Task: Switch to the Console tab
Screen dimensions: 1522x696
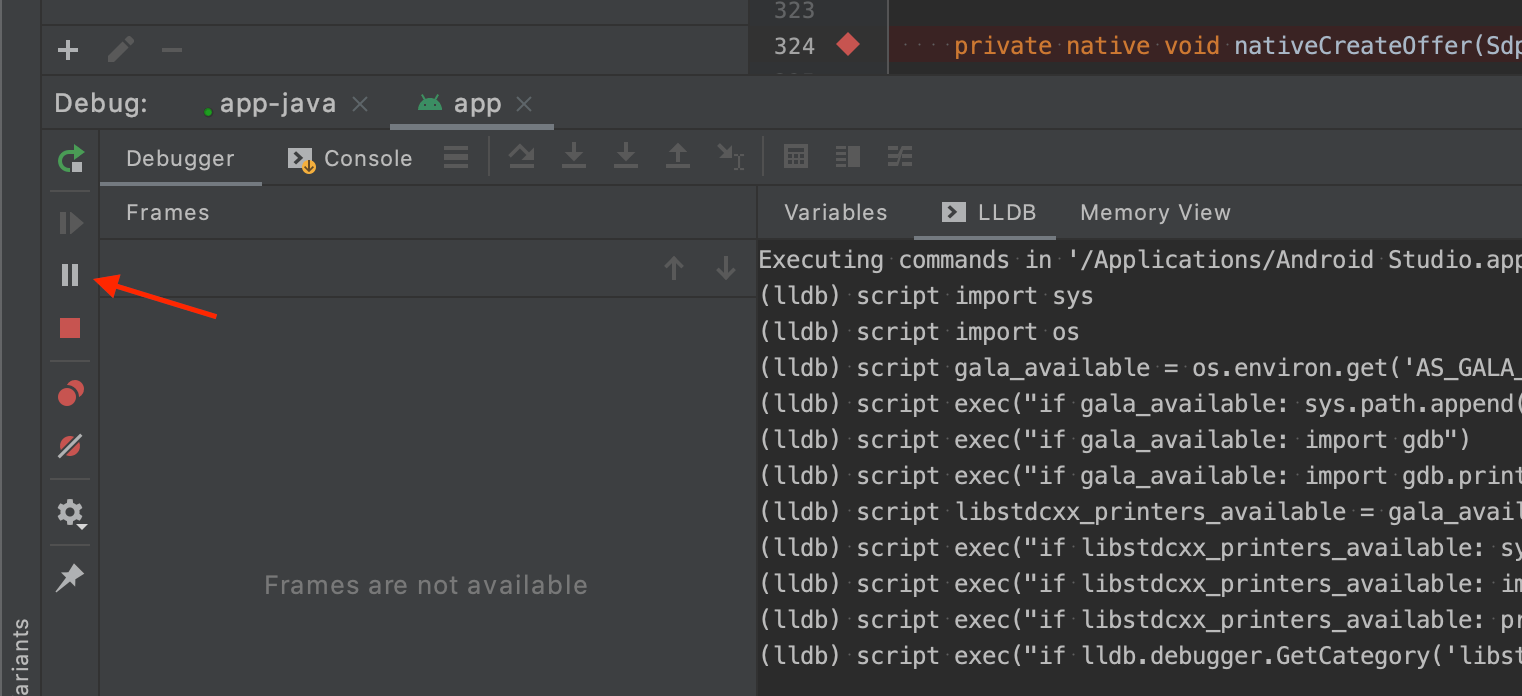Action: point(350,158)
